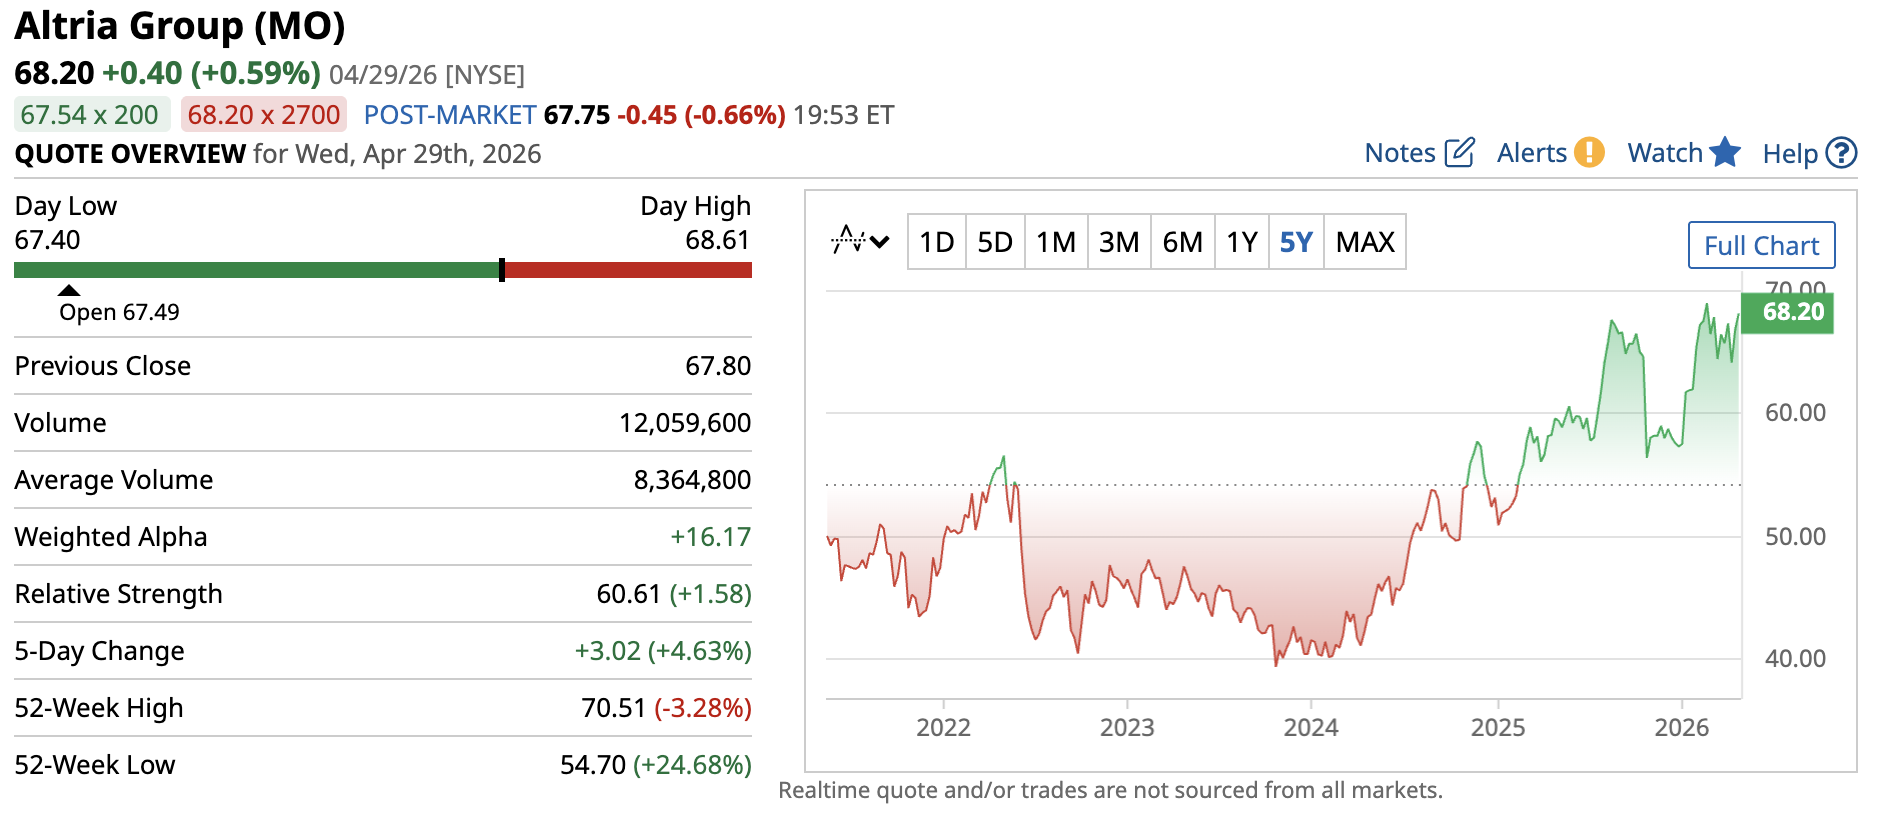Click the Open 67.49 triangle marker
This screenshot has height=838, width=1882.
click(x=68, y=291)
